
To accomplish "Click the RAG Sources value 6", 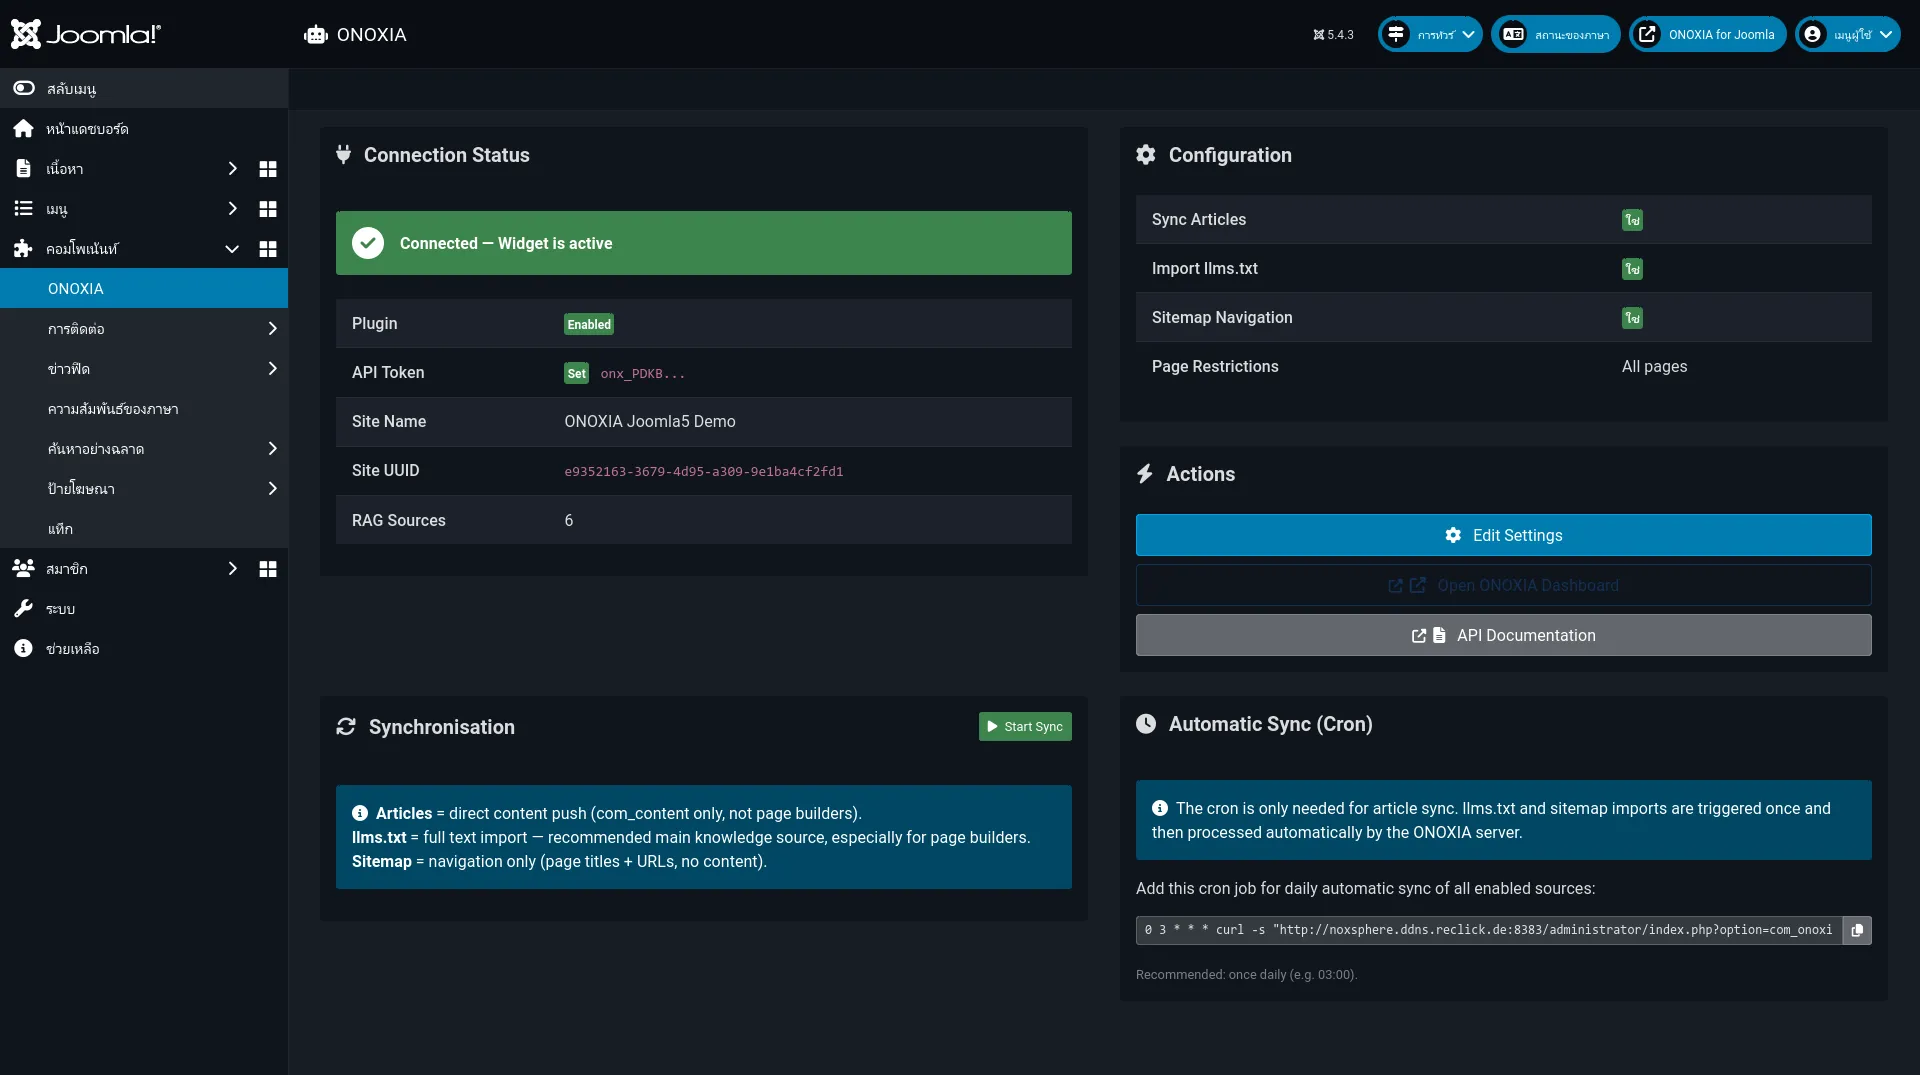I will click(x=569, y=520).
